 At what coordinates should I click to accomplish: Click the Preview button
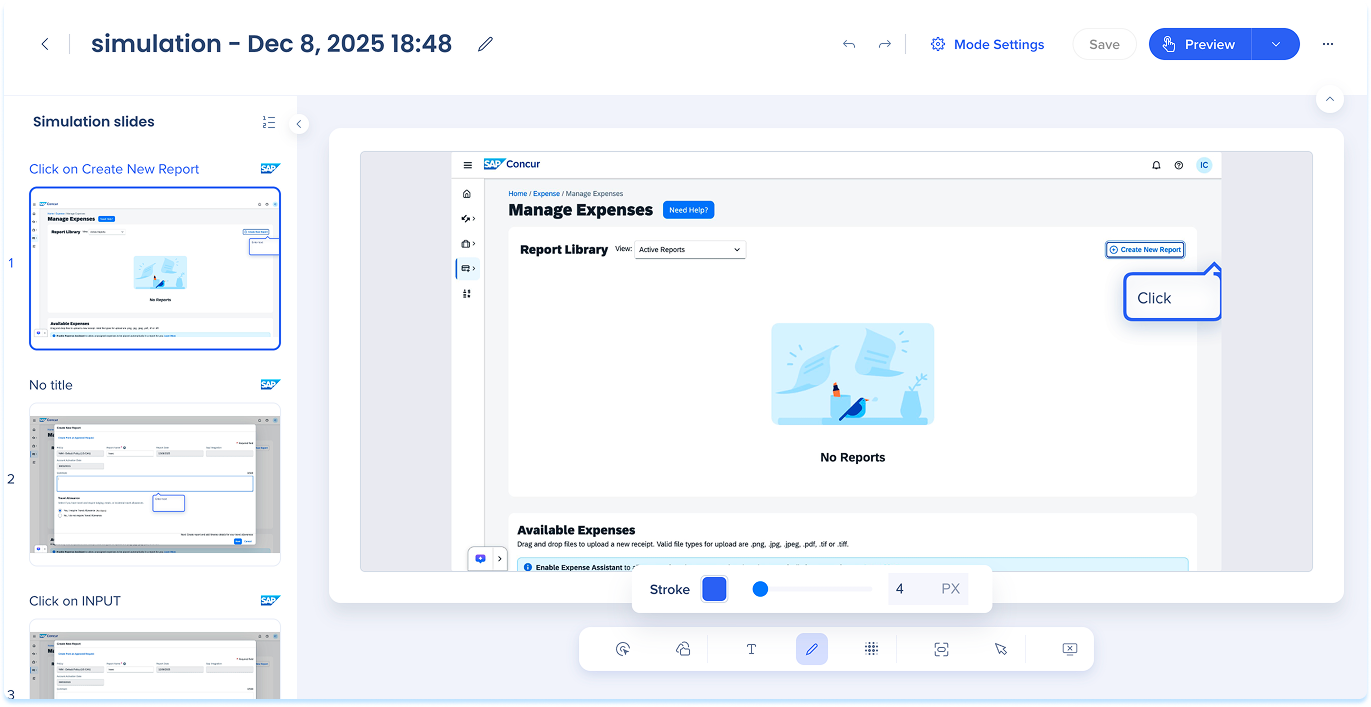1199,44
